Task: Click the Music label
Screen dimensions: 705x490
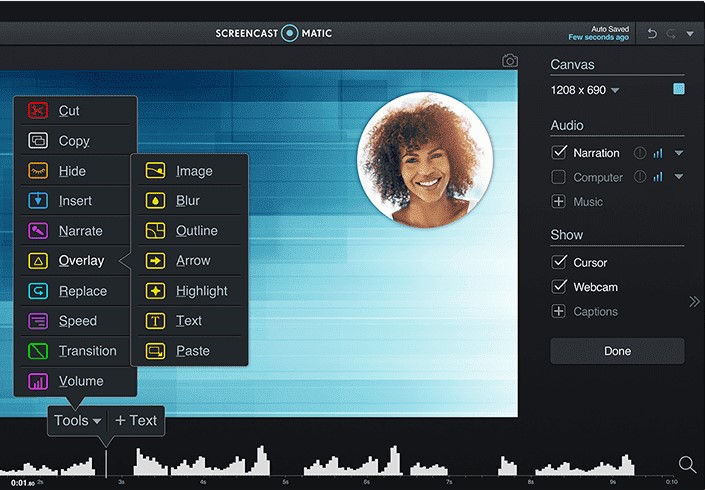Action: [588, 202]
